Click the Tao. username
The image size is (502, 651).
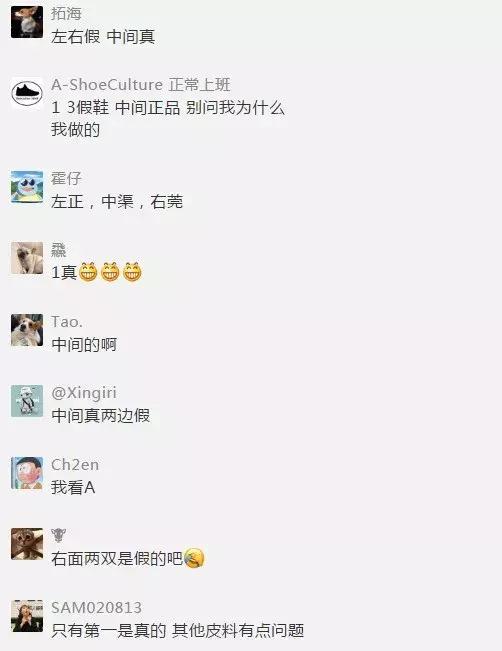(67, 322)
